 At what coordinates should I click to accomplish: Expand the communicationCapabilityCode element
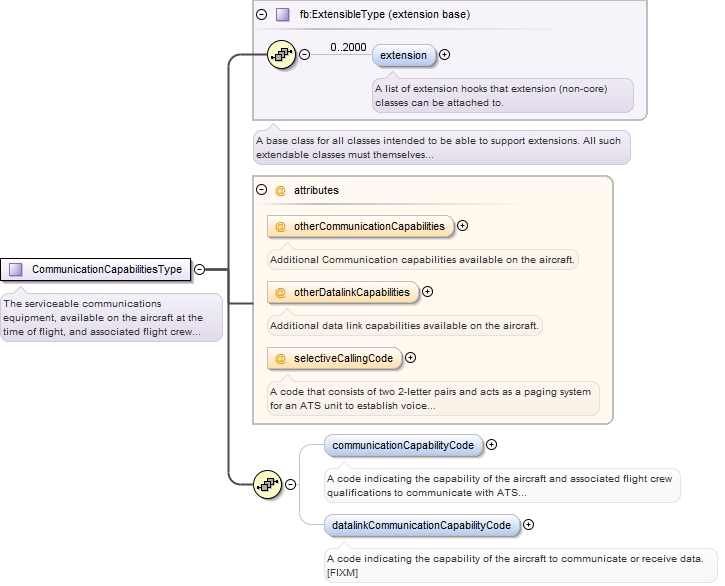[x=491, y=445]
